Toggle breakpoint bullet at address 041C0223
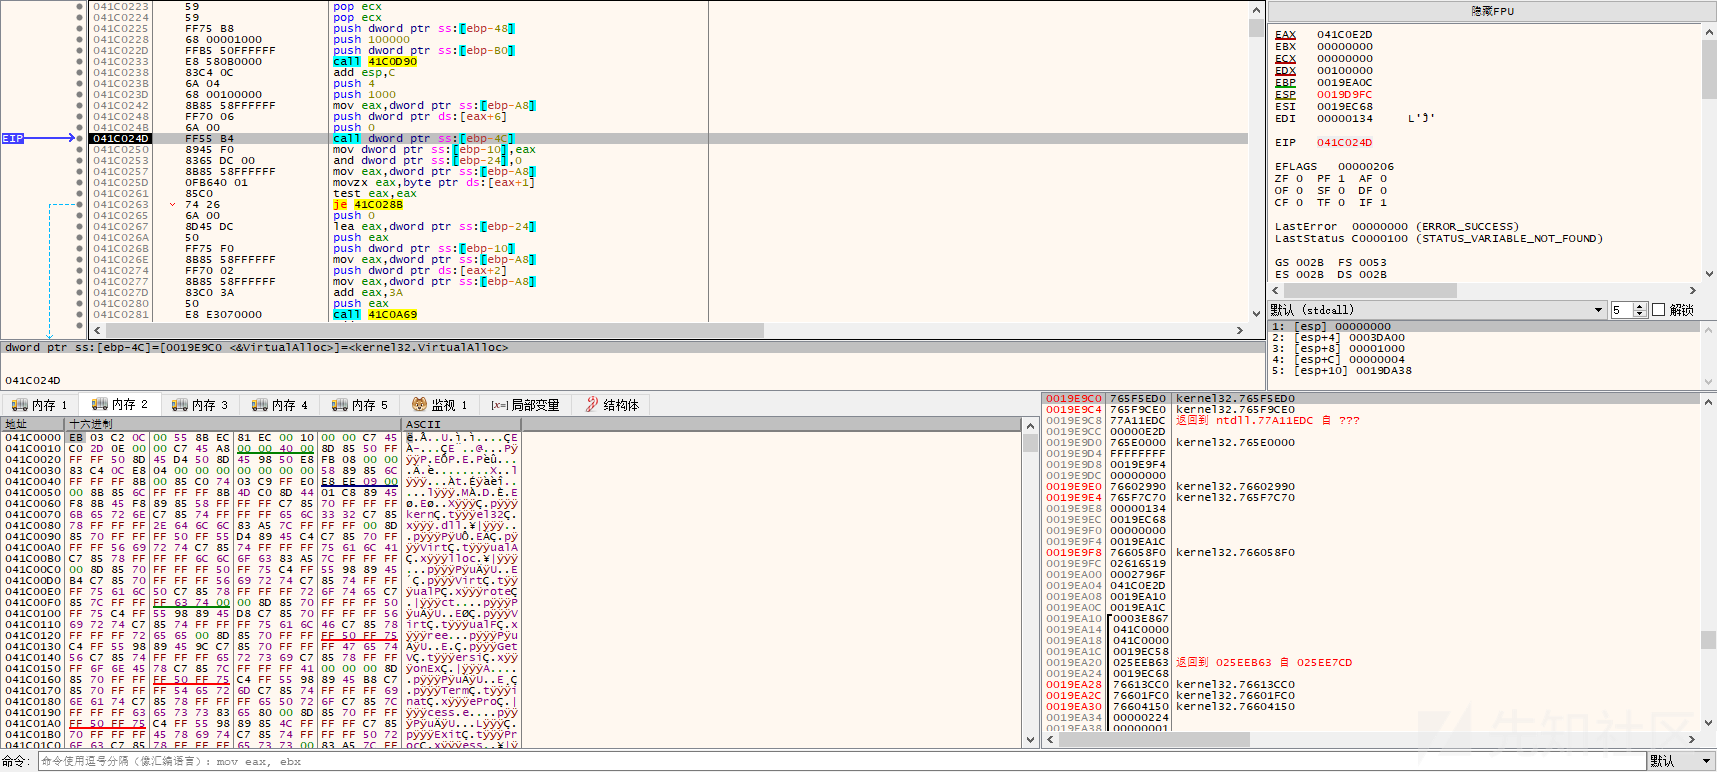This screenshot has height=772, width=1717. pyautogui.click(x=80, y=7)
